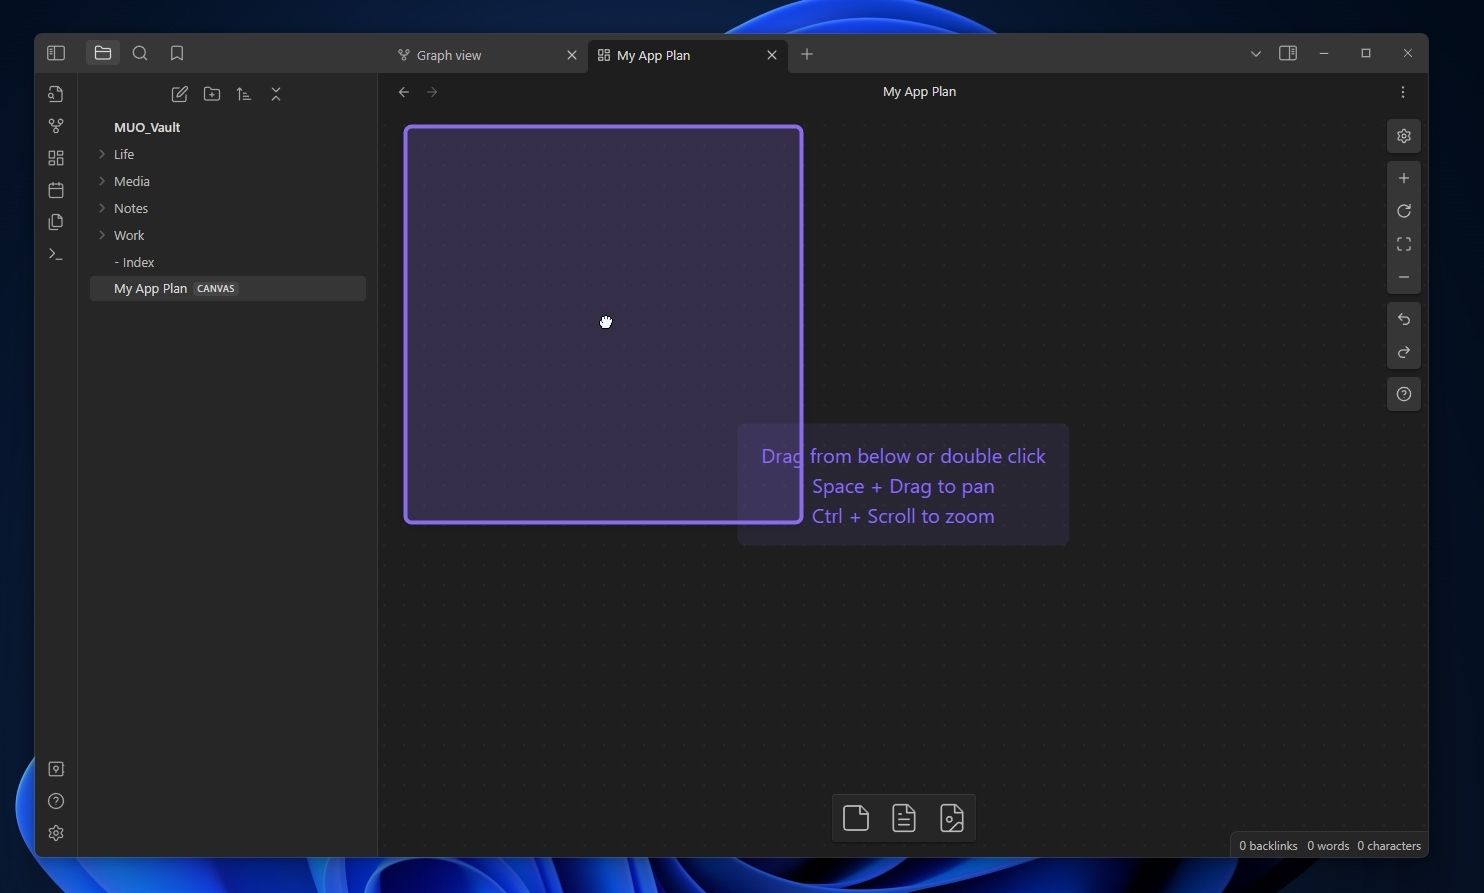Create a new note with the pencil icon
1484x893 pixels.
(x=179, y=93)
